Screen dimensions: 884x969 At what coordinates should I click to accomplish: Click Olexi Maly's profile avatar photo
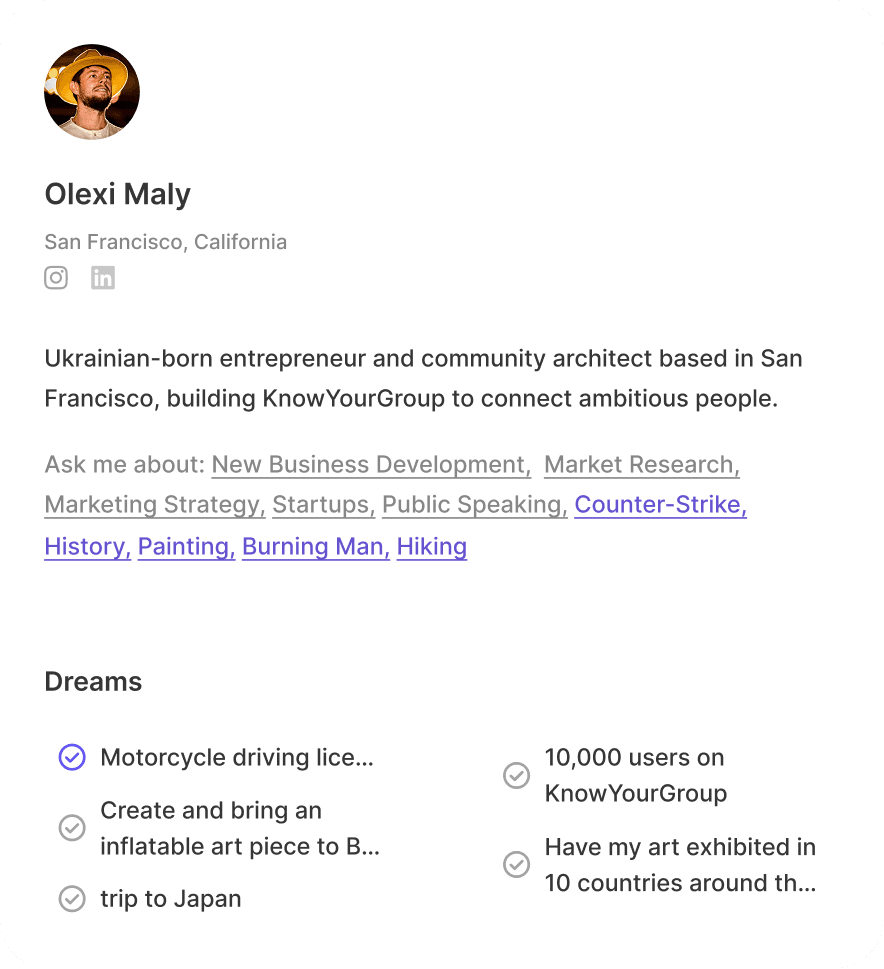tap(92, 92)
